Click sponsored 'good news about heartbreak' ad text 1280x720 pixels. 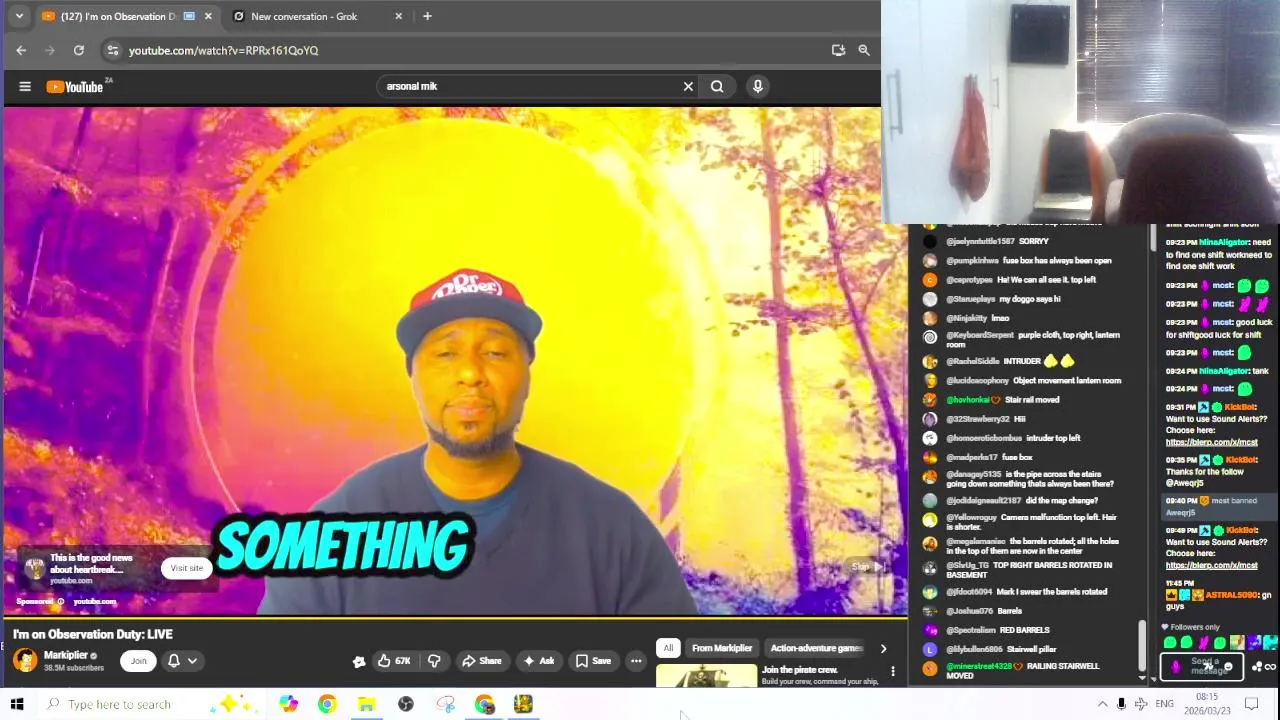pos(91,564)
